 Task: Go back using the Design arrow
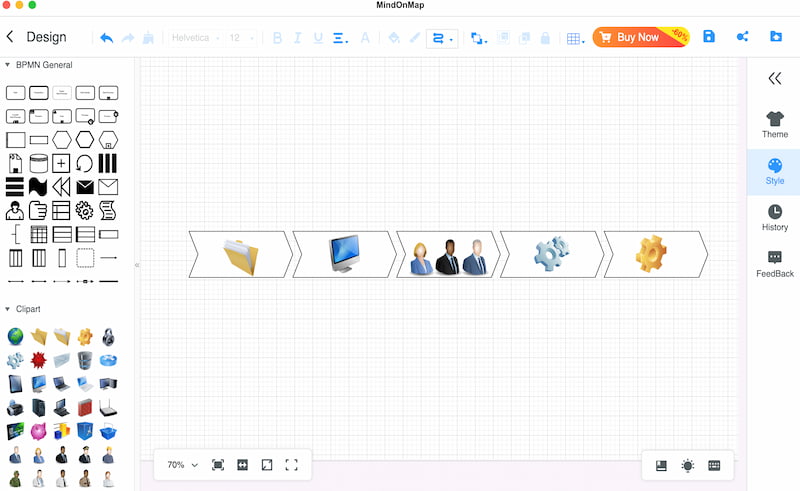(x=10, y=37)
